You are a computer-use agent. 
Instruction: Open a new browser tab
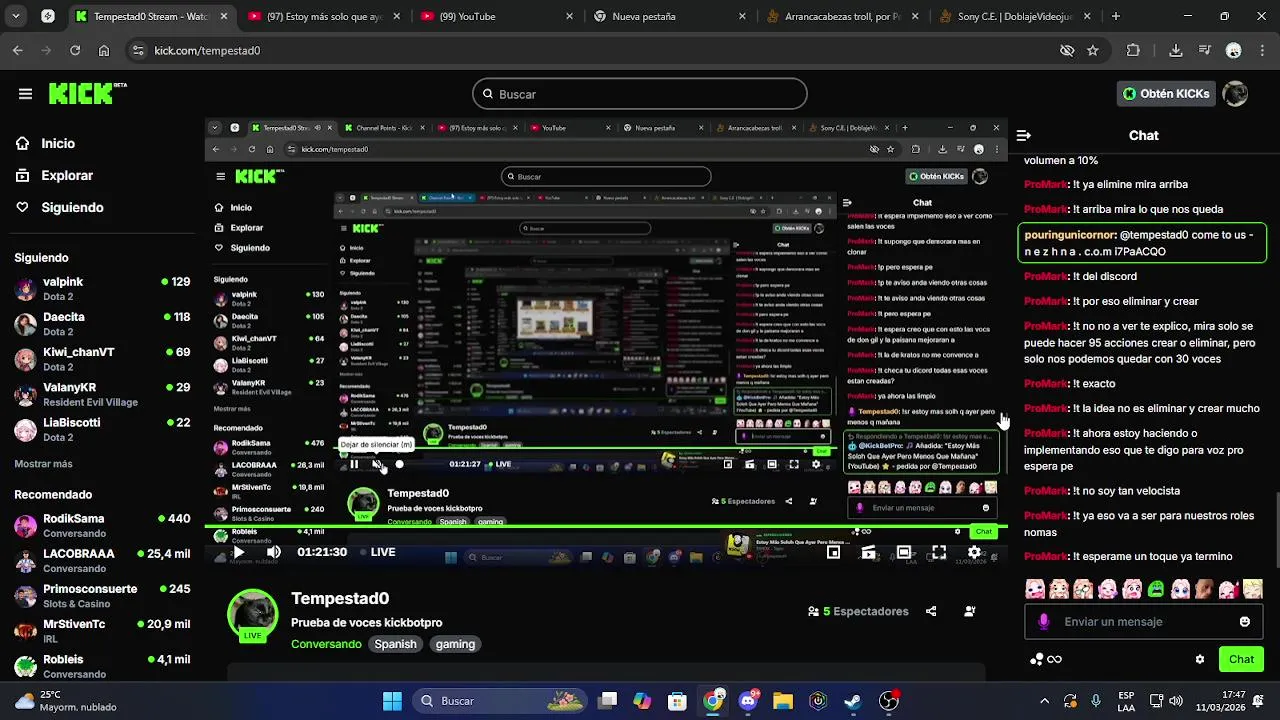1116,16
